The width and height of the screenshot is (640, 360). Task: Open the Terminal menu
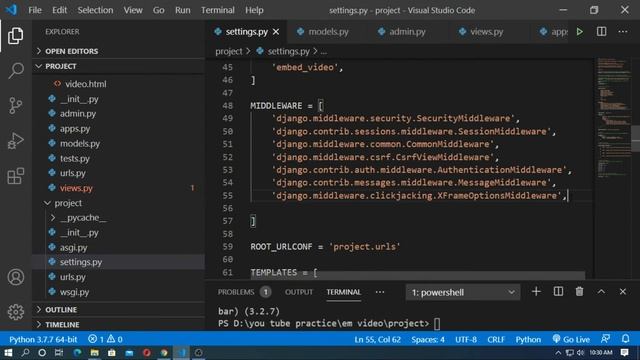coord(218,10)
